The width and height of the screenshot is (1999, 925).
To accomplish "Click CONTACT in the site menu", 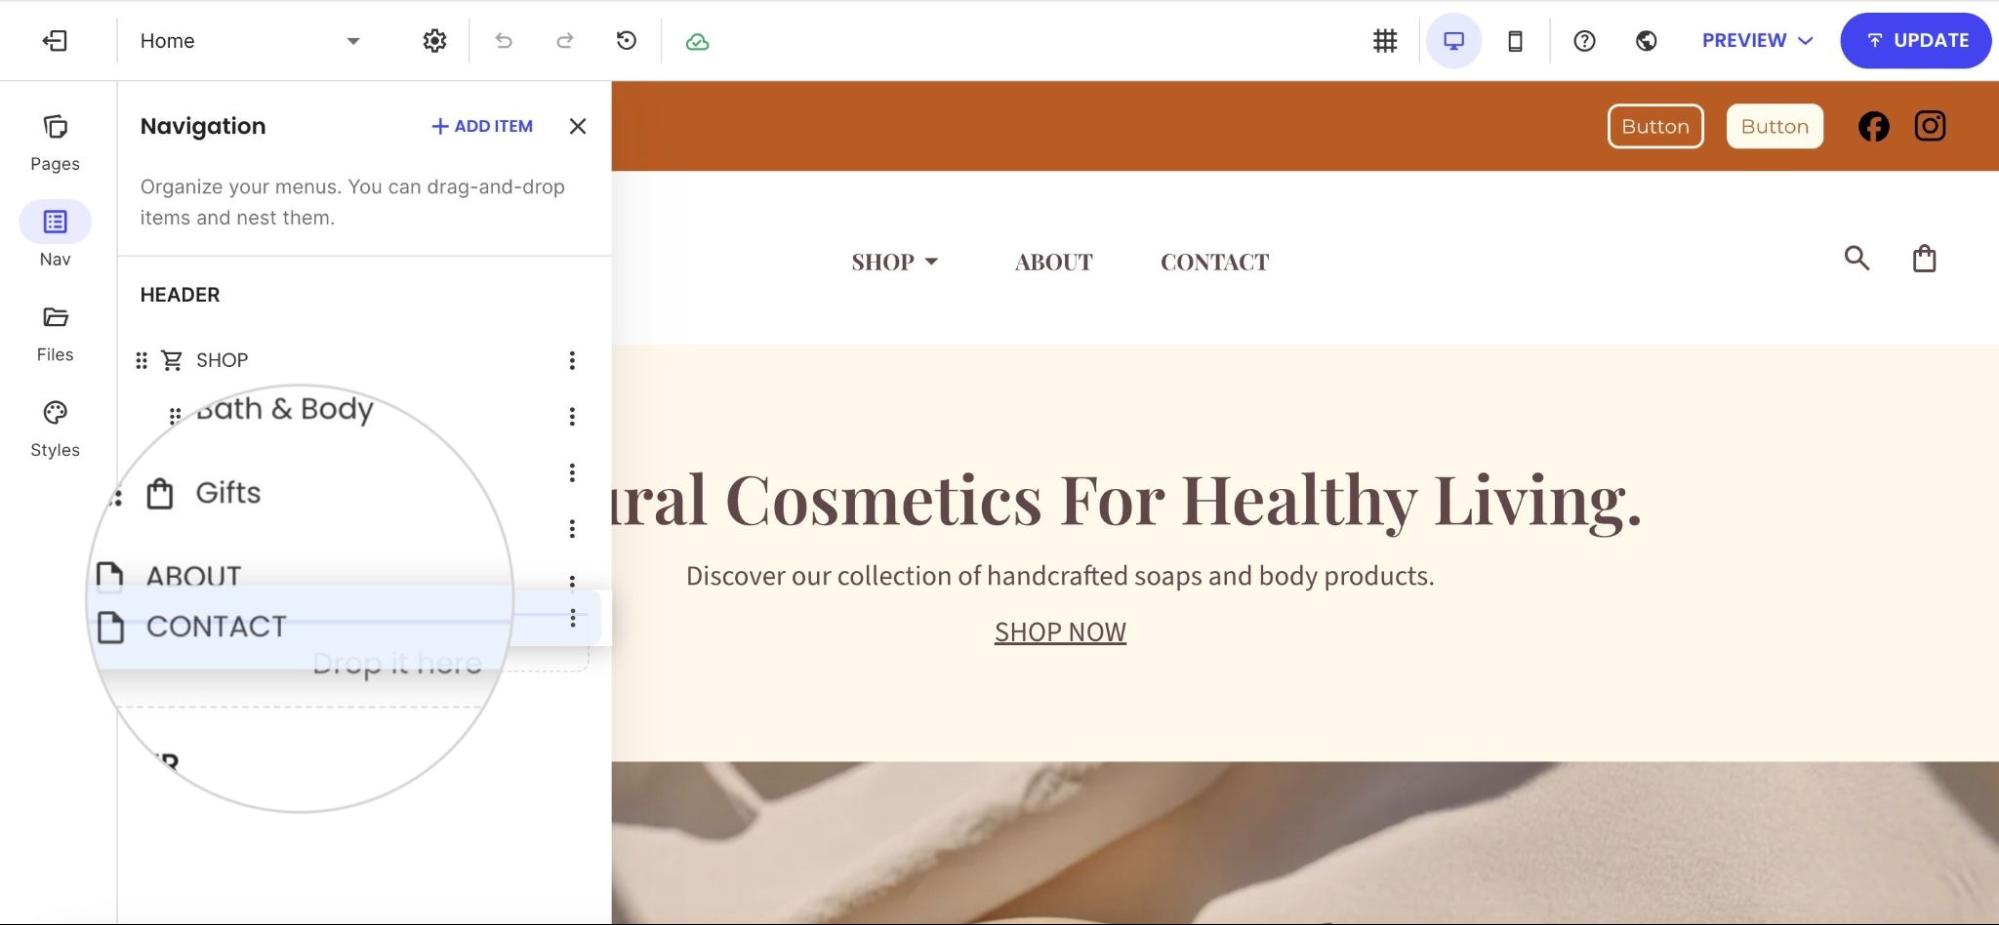I will click(1214, 262).
